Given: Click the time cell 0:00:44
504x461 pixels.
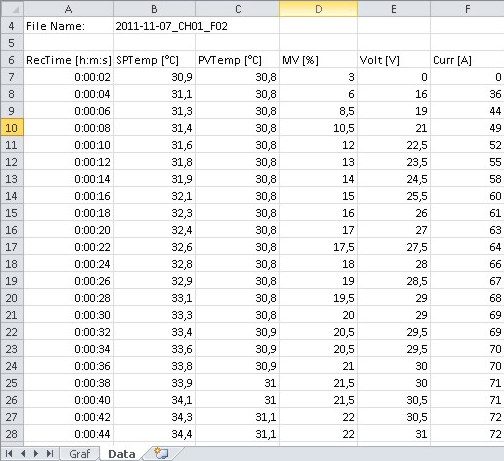Looking at the screenshot, I should (x=68, y=434).
